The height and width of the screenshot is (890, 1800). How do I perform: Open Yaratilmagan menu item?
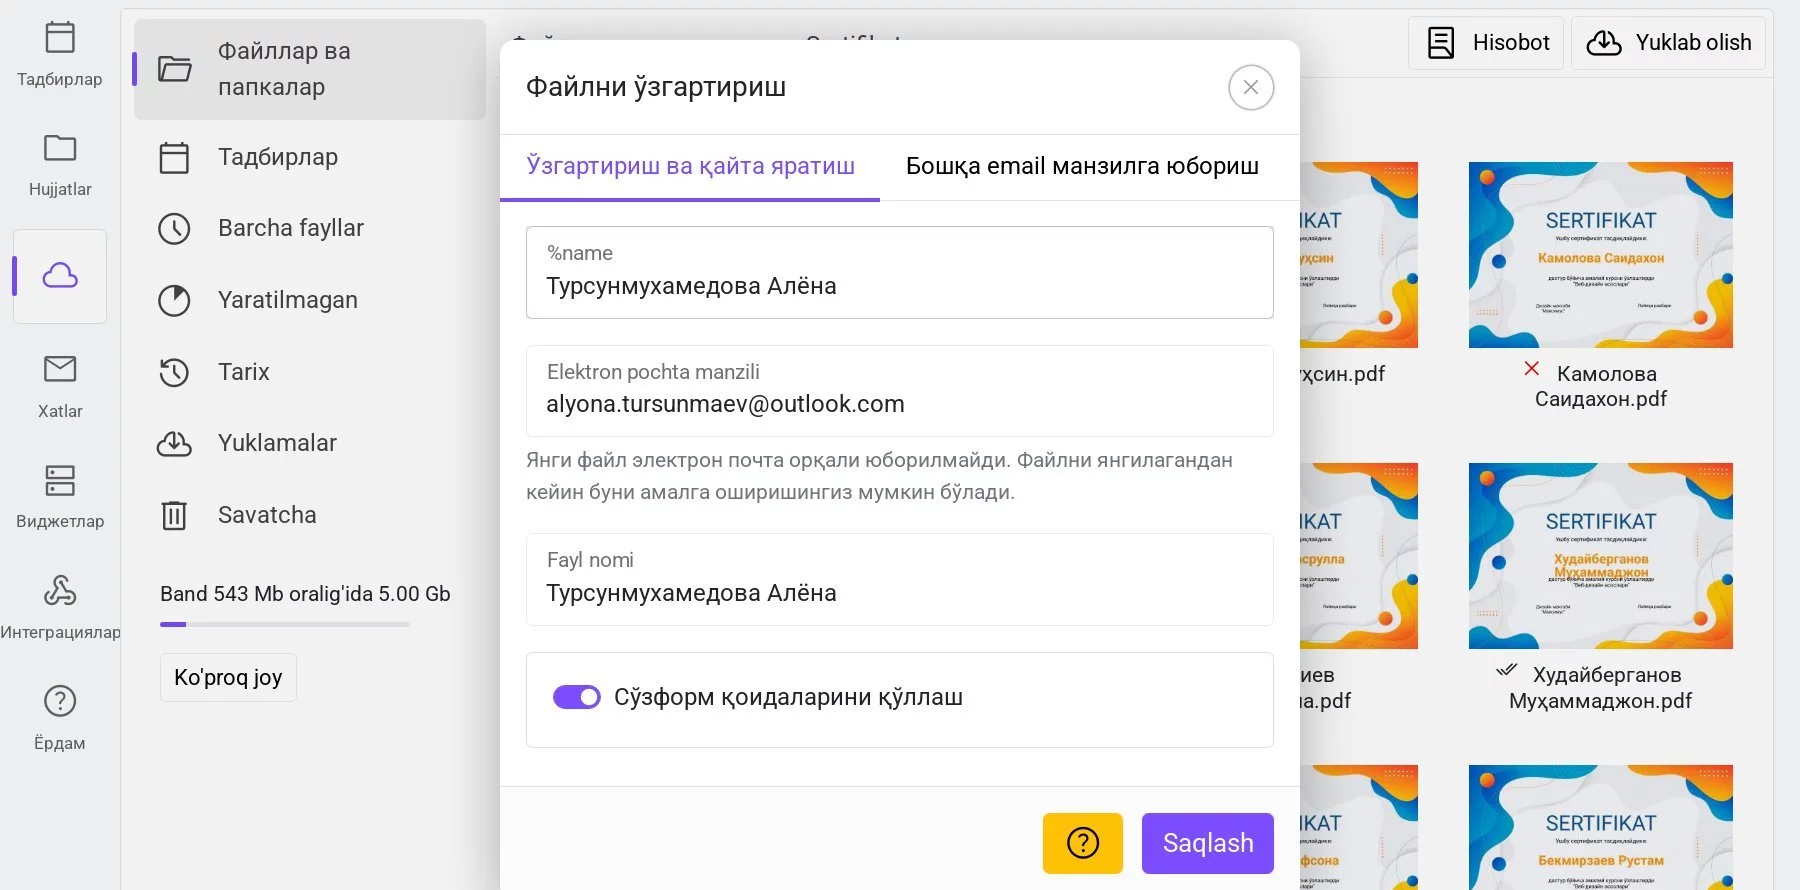click(310, 300)
